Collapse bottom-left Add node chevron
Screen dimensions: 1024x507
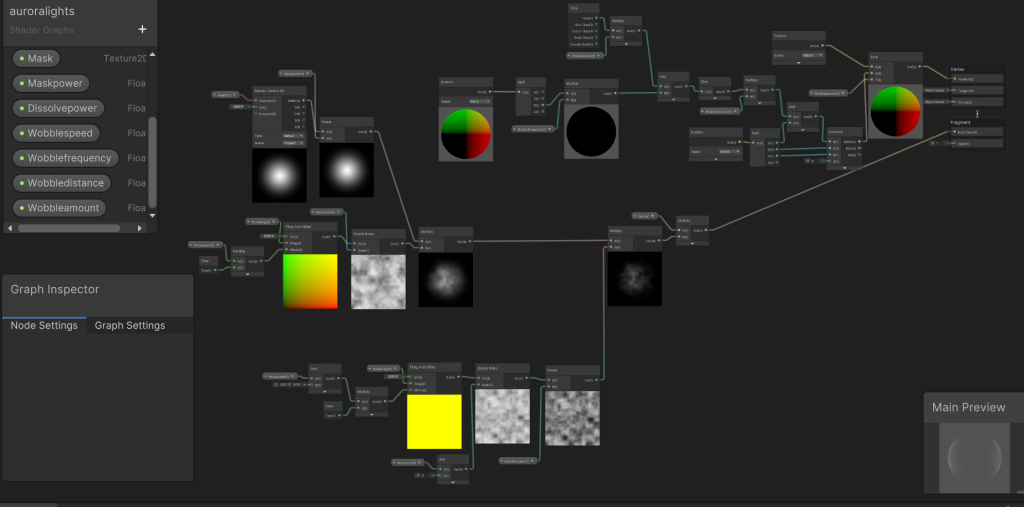click(x=325, y=391)
